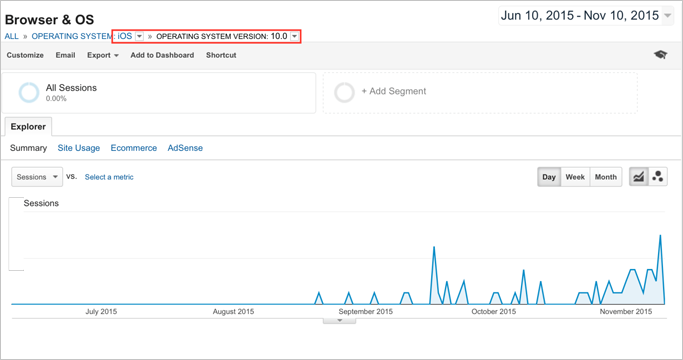683x360 pixels.
Task: Click the 0.00% value under All Sessions
Action: click(56, 98)
